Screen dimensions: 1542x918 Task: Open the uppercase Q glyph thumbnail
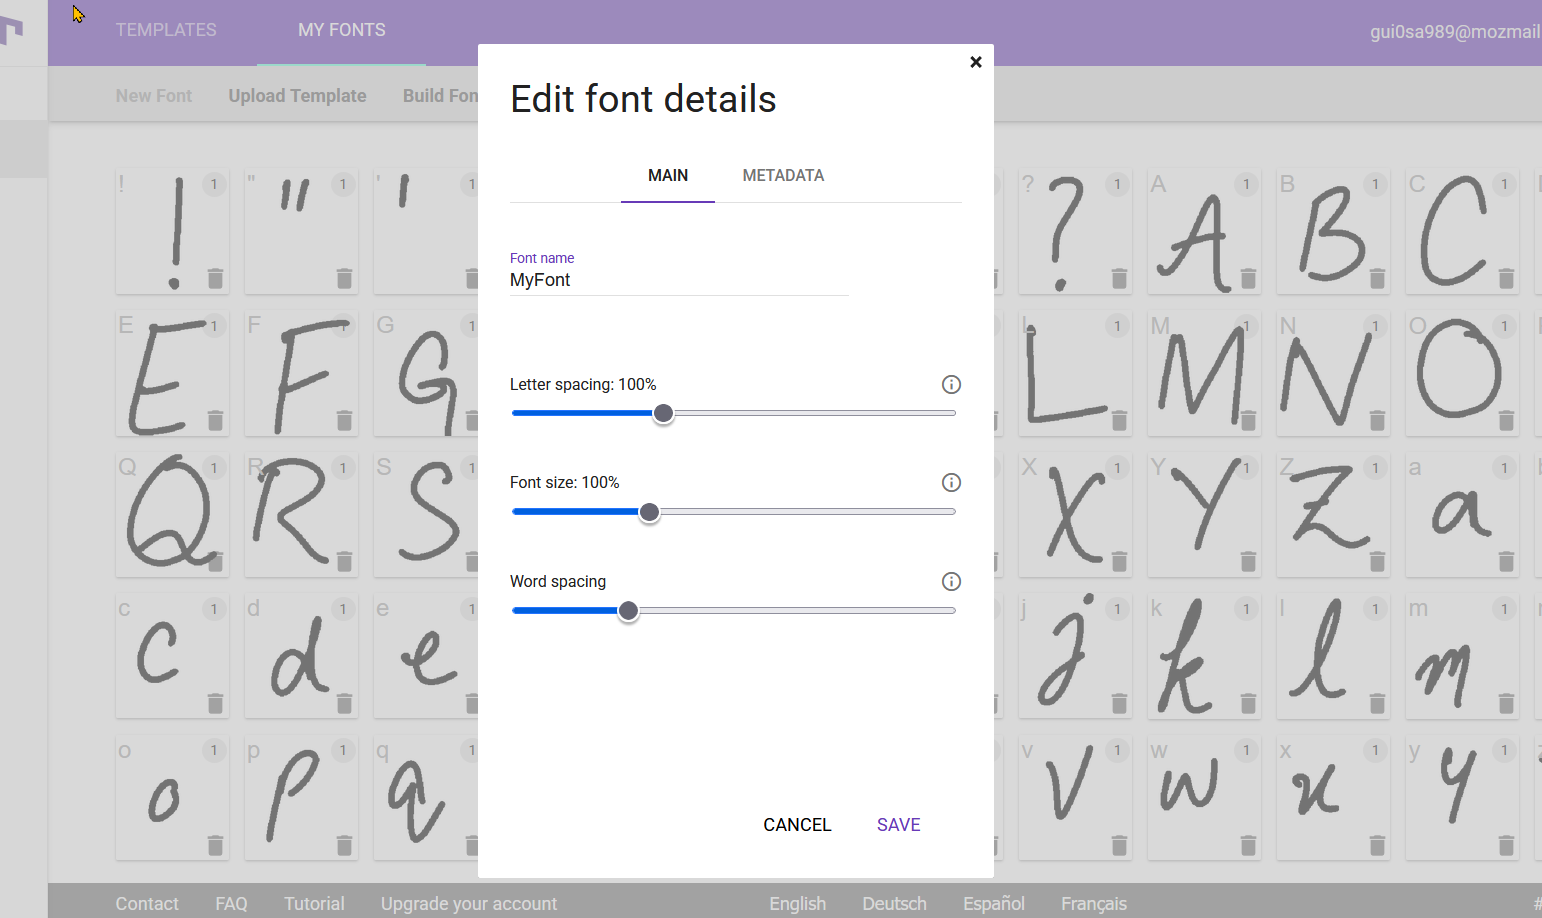[x=172, y=515]
